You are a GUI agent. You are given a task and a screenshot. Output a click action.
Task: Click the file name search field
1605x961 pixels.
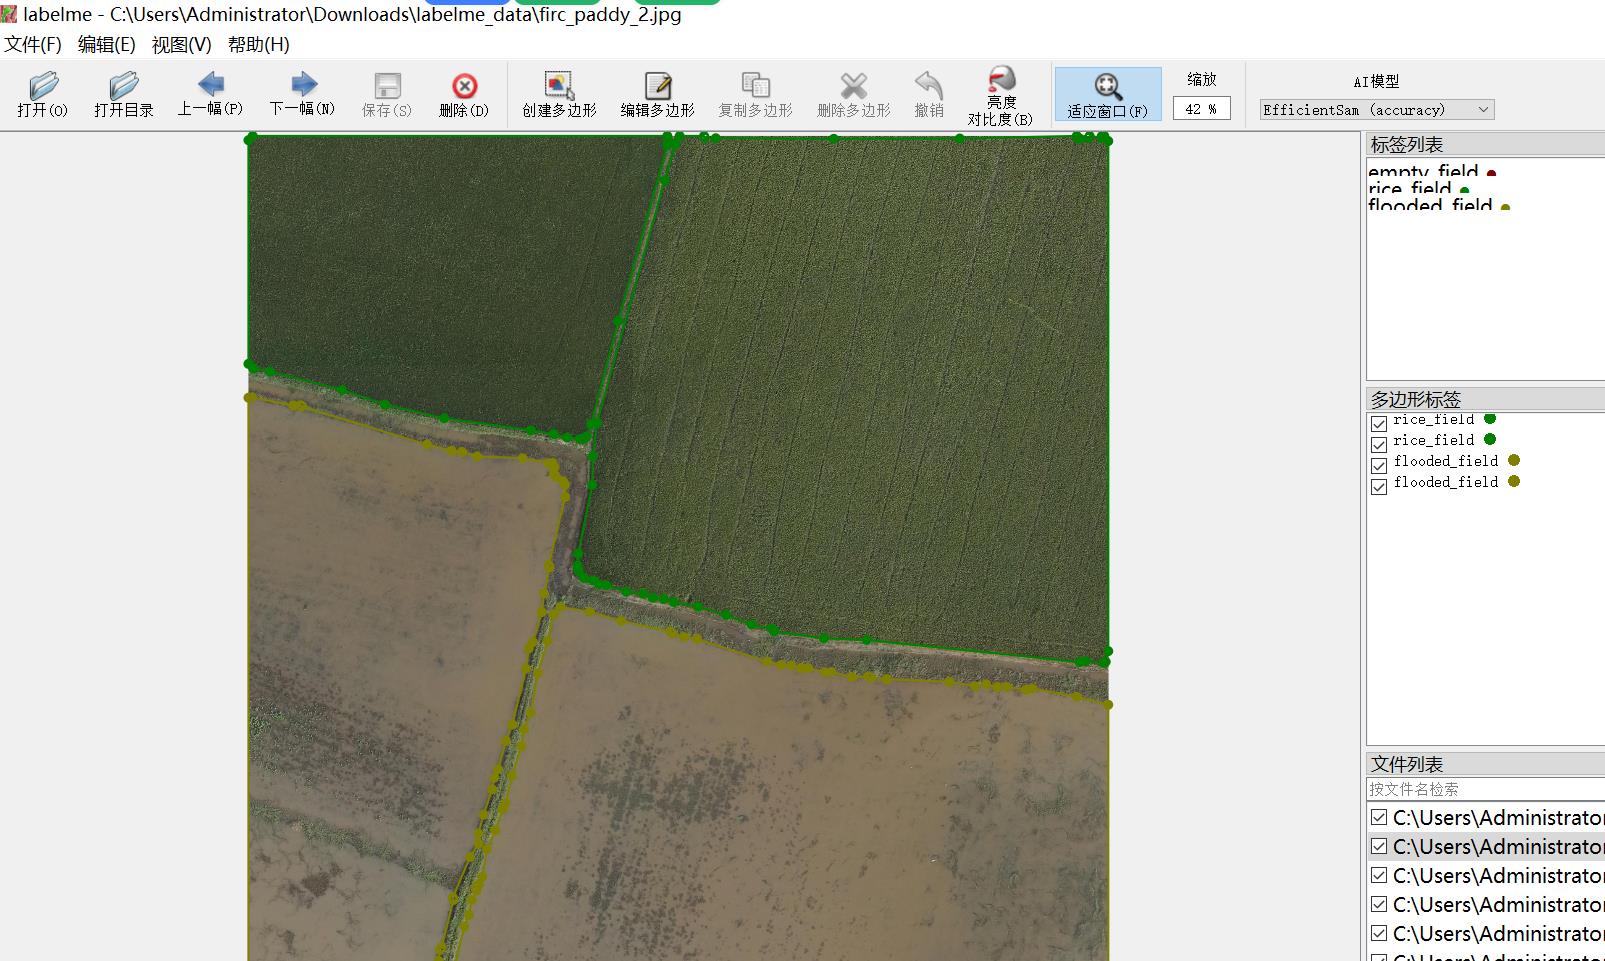(1484, 789)
